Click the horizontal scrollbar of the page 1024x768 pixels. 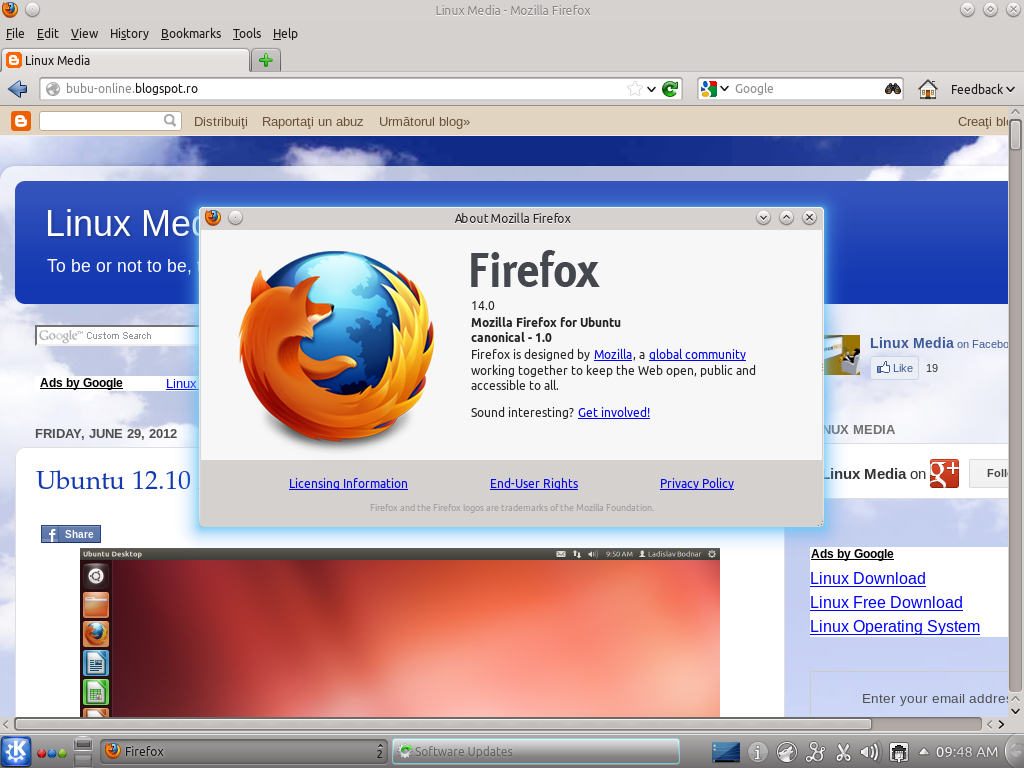[x=443, y=724]
